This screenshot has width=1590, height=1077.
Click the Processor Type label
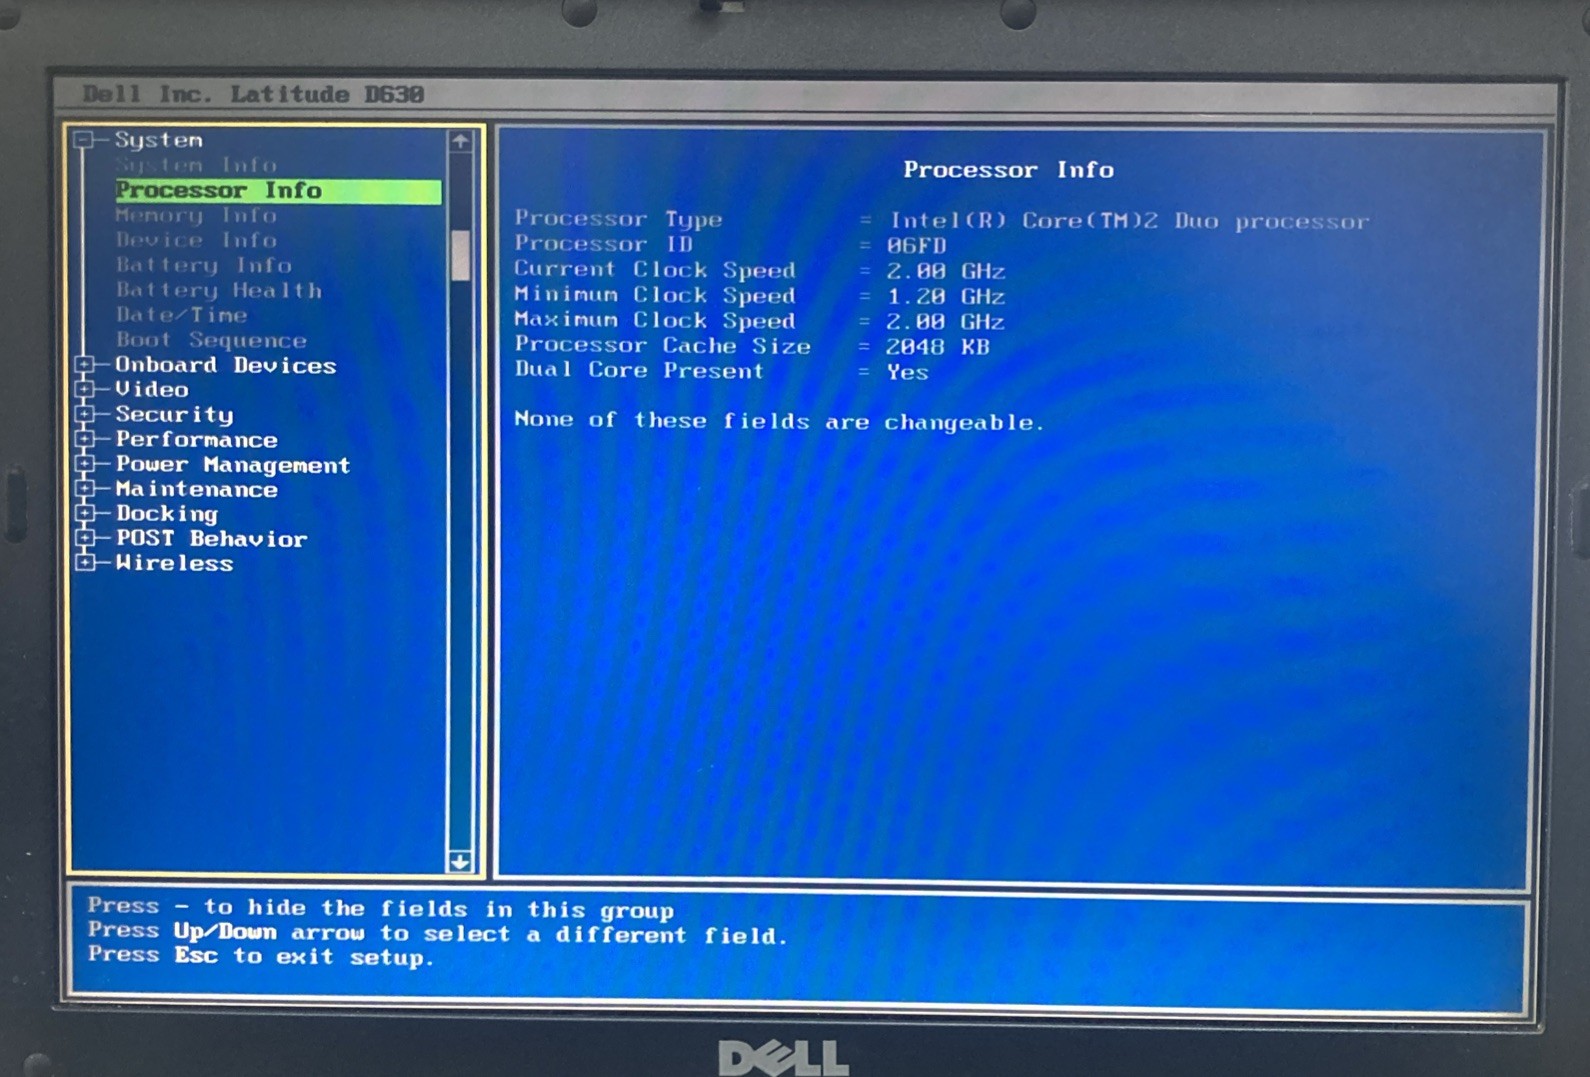(618, 219)
